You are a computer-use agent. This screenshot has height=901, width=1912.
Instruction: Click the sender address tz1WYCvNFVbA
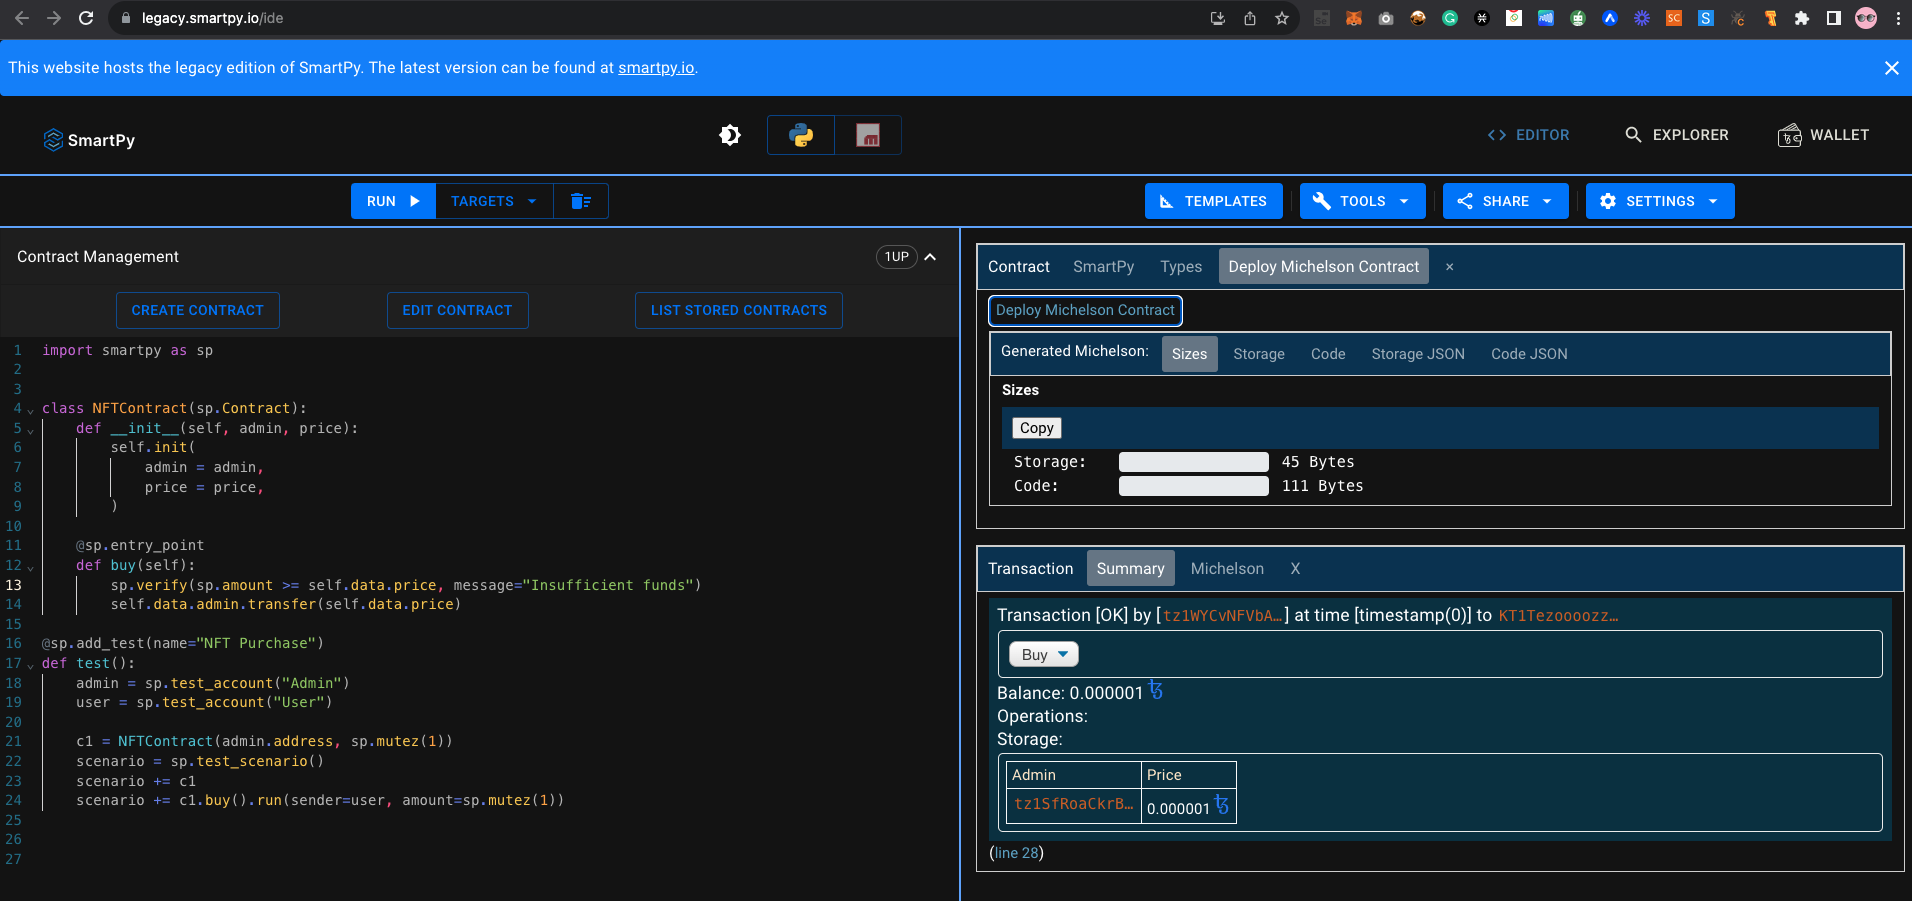point(1222,616)
